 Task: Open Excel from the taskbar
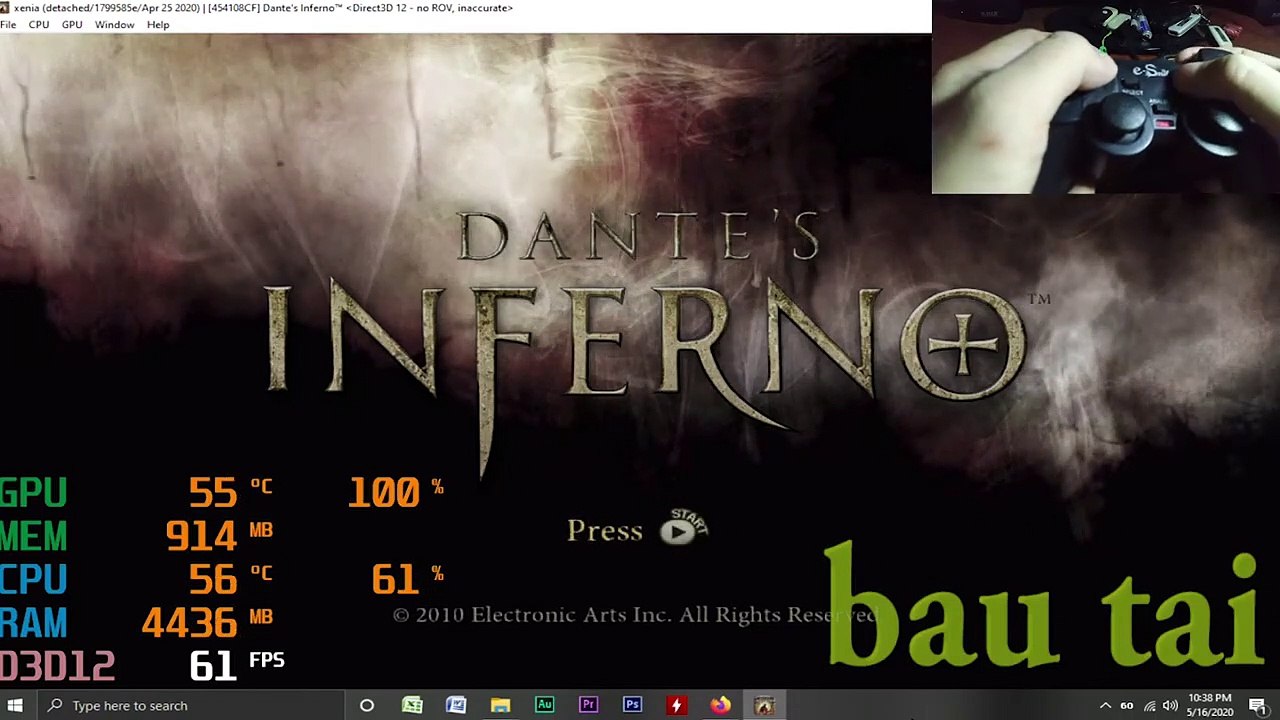(x=412, y=706)
